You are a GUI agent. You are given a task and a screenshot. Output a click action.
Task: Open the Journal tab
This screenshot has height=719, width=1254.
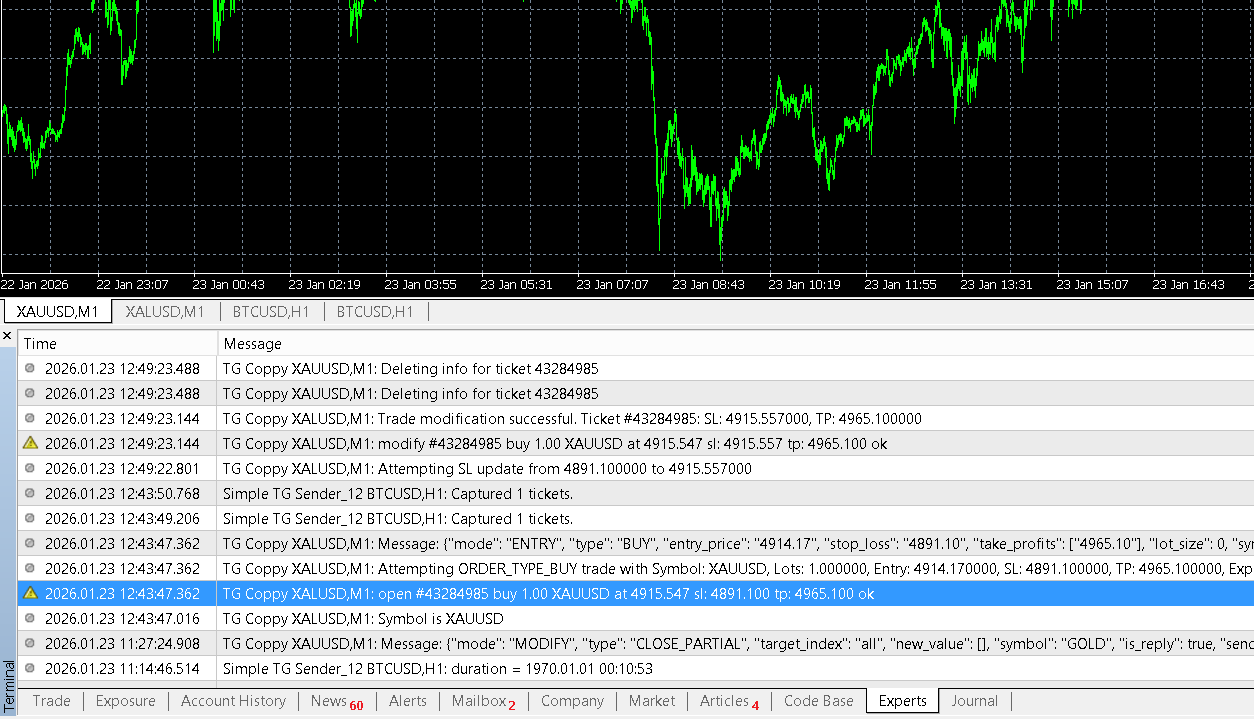click(975, 701)
